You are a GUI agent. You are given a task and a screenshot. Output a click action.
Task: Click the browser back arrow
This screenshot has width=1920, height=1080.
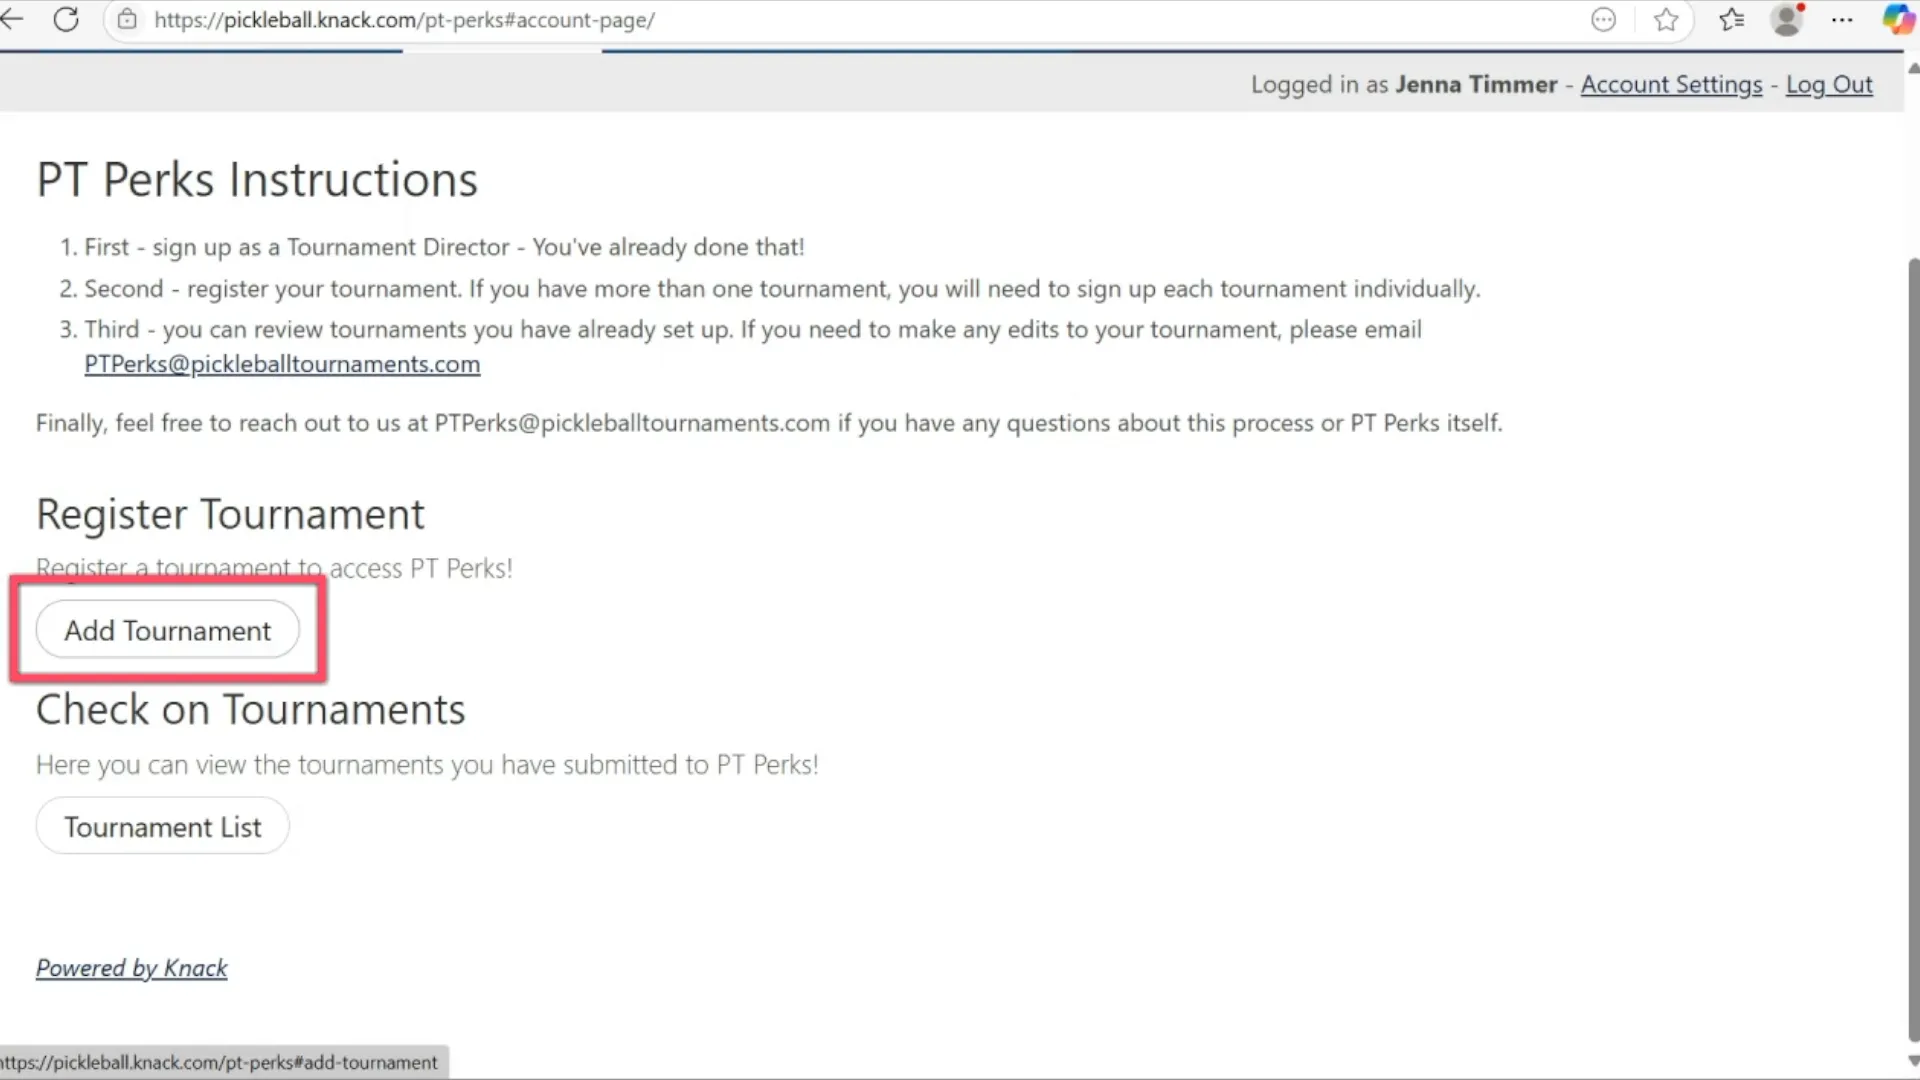point(12,19)
